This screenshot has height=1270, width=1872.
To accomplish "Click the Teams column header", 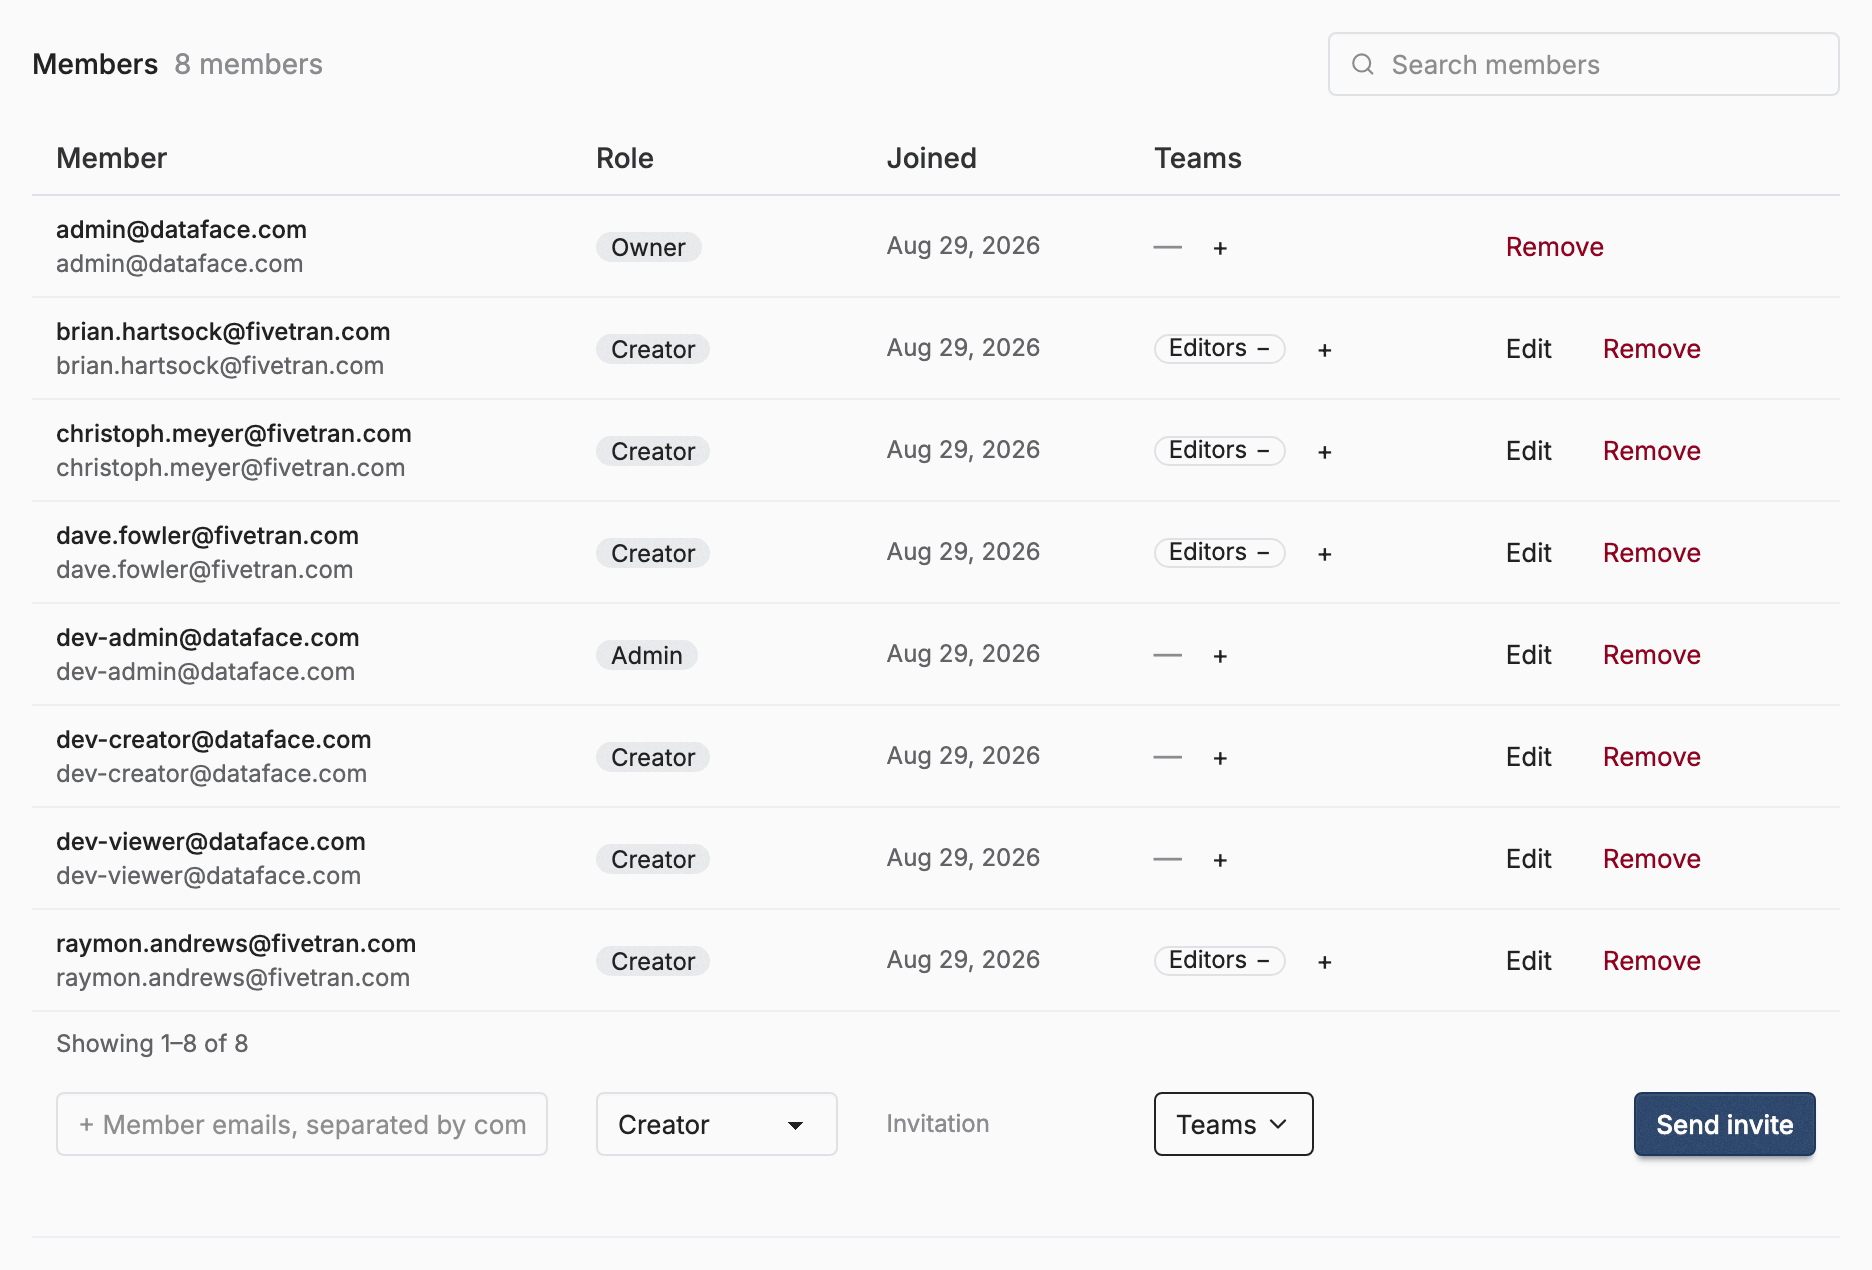I will (x=1198, y=158).
